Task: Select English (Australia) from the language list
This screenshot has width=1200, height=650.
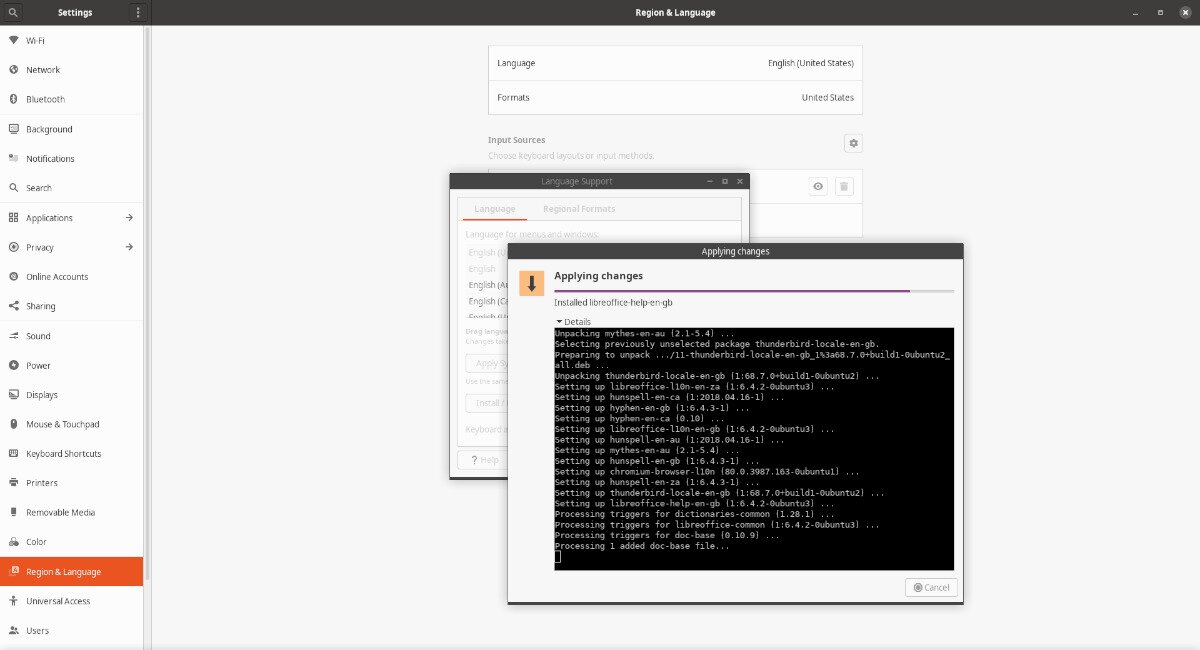Action: pos(487,285)
